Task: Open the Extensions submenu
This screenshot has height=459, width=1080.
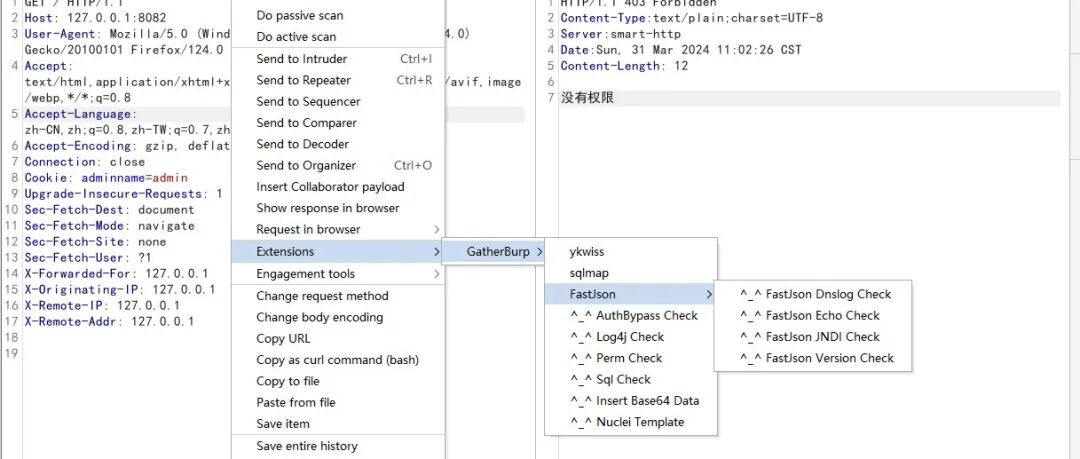Action: [x=338, y=252]
